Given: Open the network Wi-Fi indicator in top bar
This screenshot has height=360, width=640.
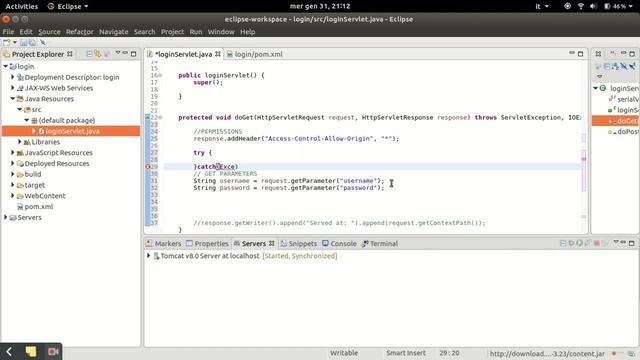Looking at the screenshot, I should point(581,6).
